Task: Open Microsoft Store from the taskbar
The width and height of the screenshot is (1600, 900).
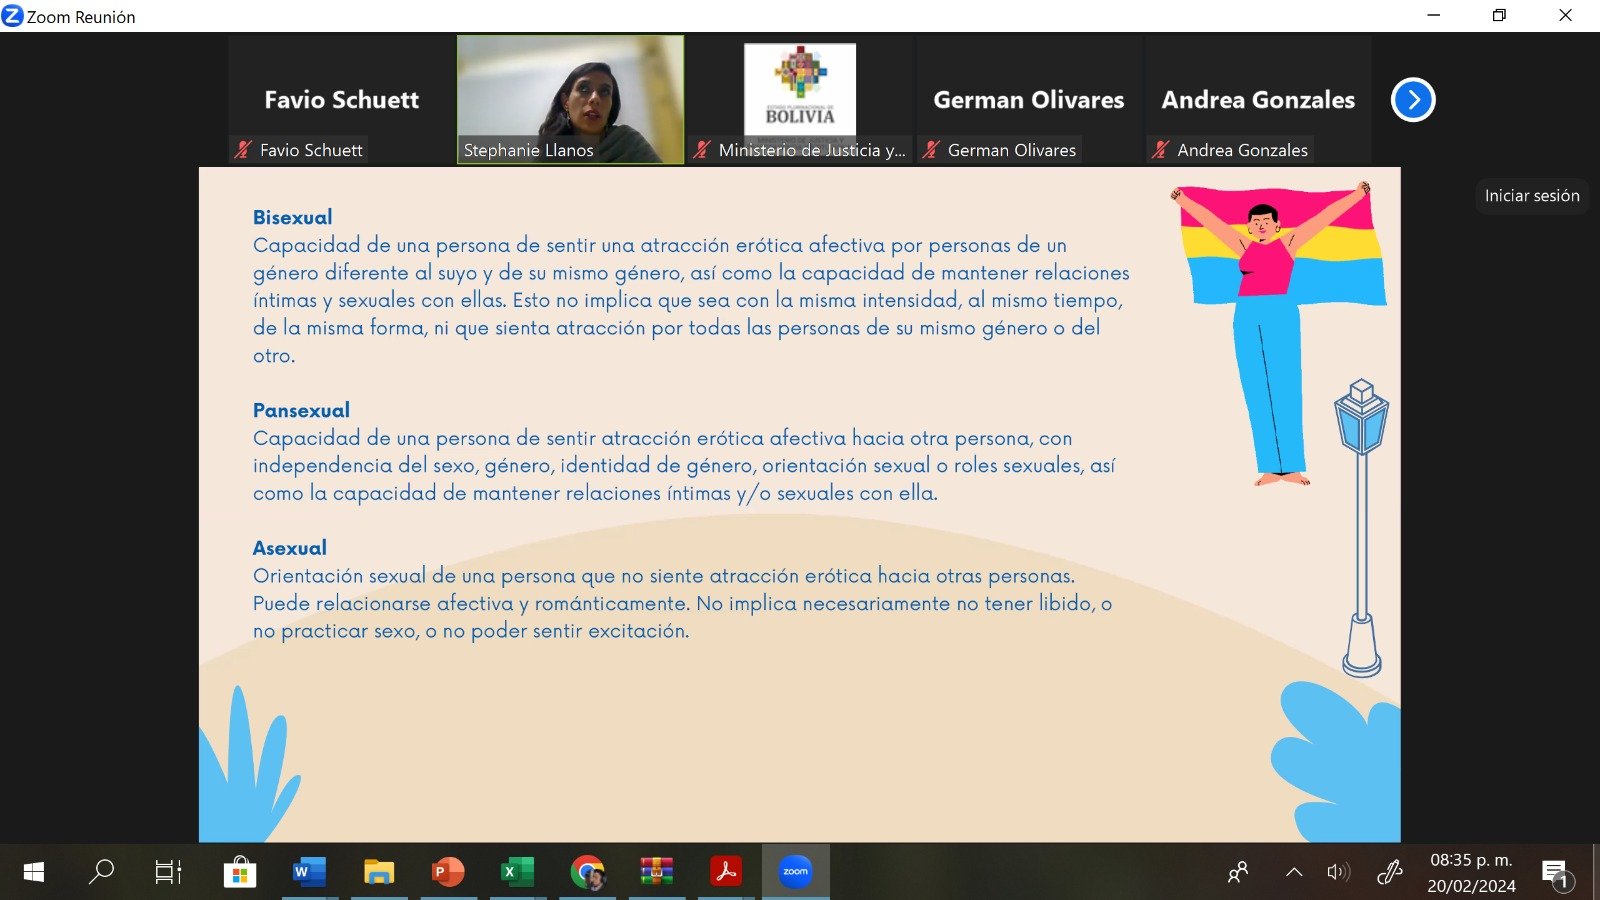Action: [x=240, y=871]
